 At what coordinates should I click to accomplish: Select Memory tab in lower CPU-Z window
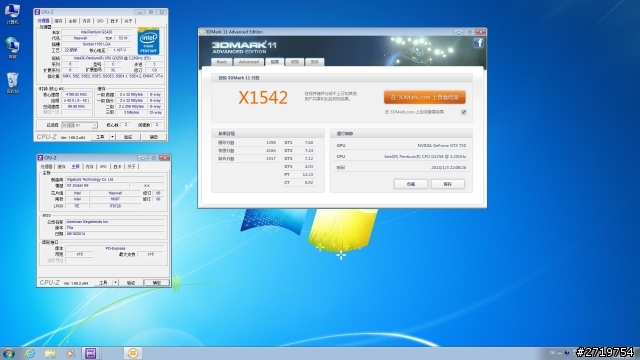89,167
